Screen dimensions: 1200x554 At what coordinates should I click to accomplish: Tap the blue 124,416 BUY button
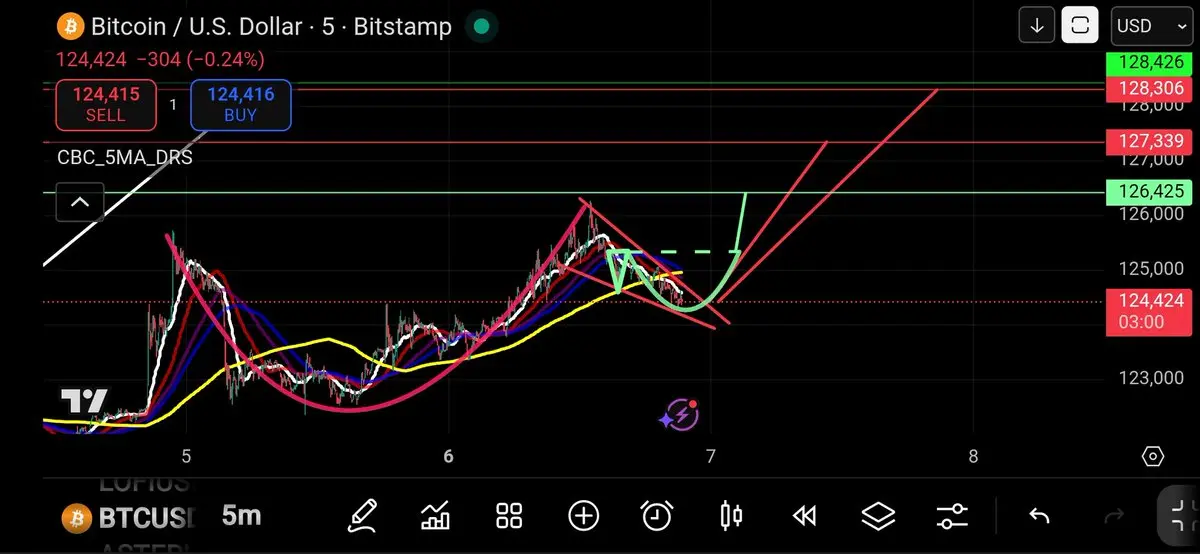coord(240,105)
